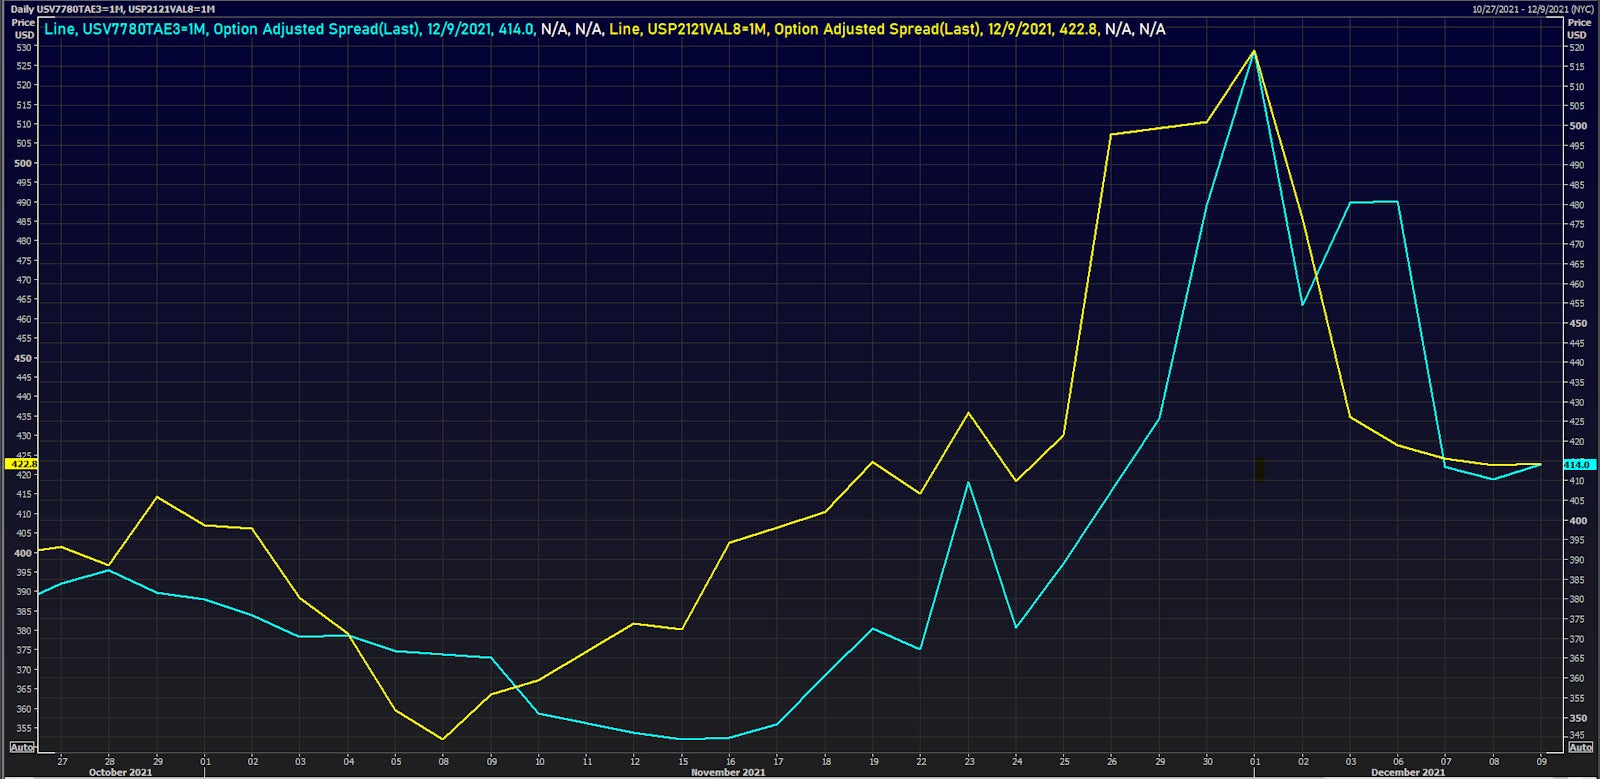Screen dimensions: 1600x779
Task: Click the 17 date label on time axis
Action: pyautogui.click(x=778, y=762)
